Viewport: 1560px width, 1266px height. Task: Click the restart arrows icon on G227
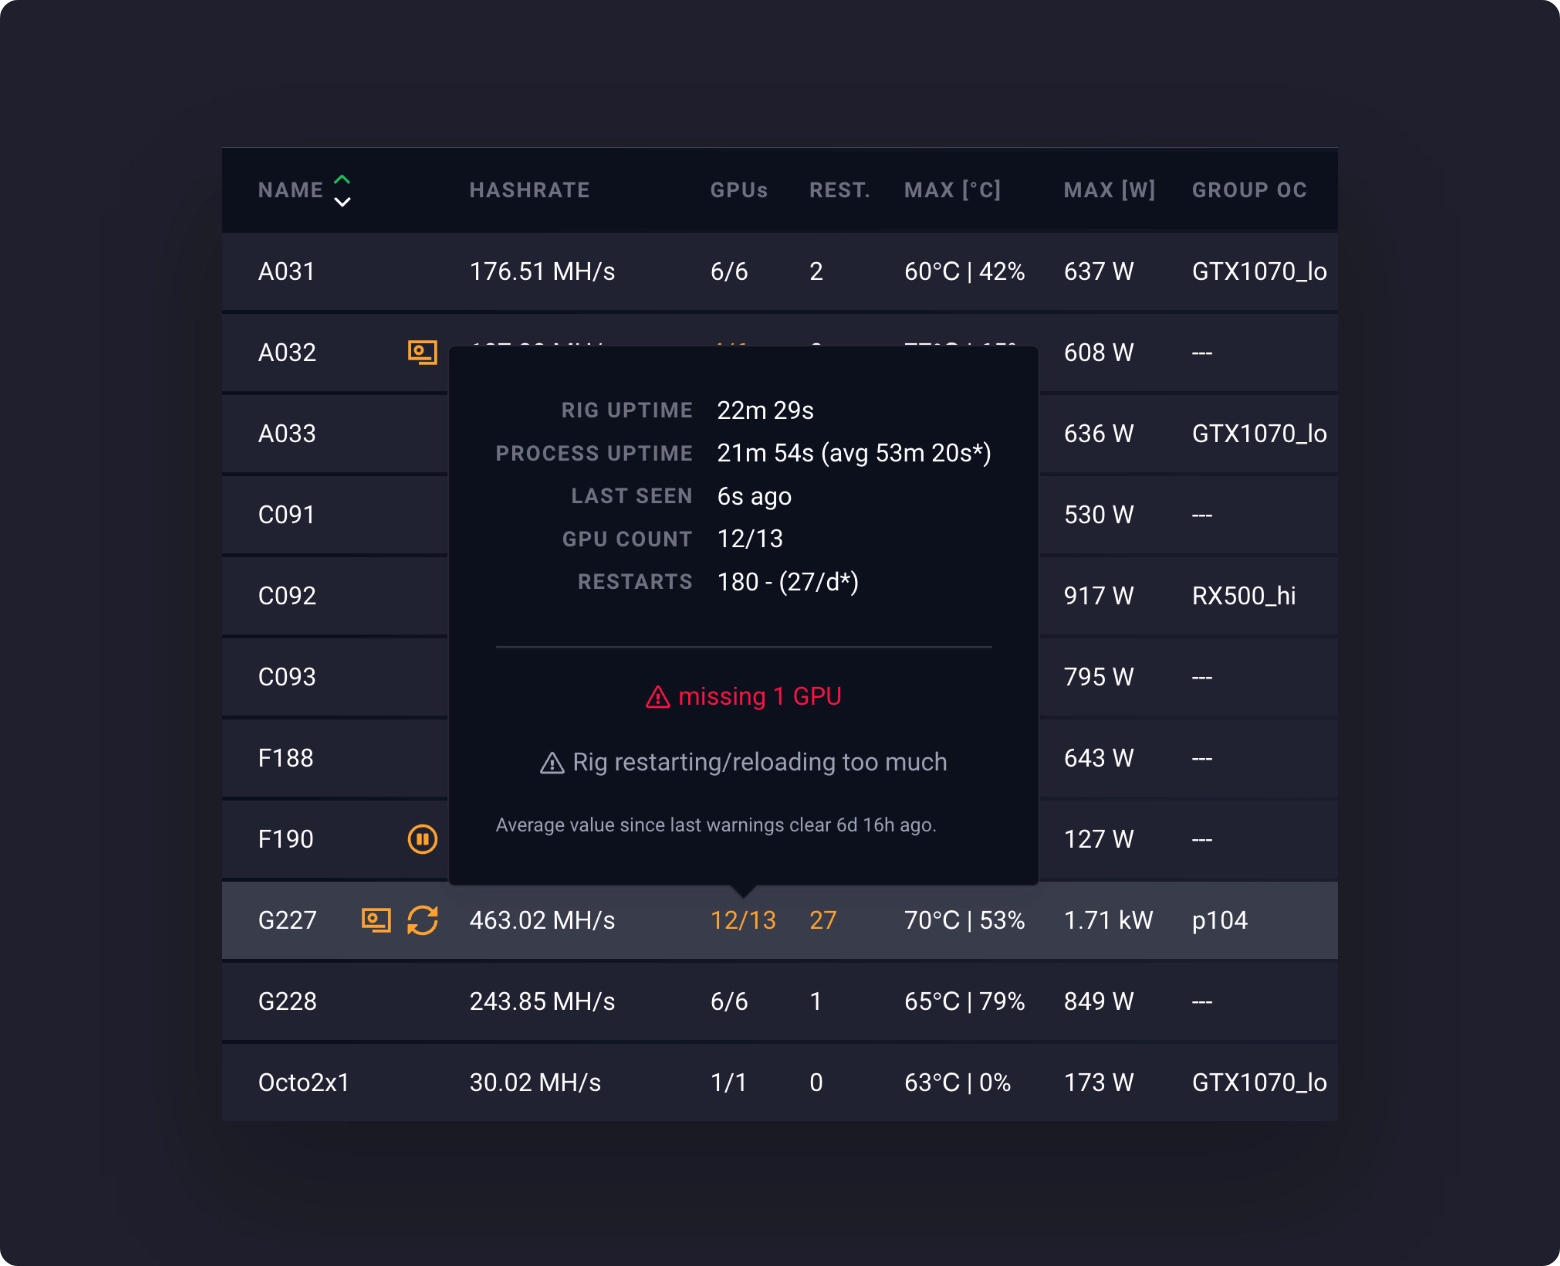coord(422,920)
